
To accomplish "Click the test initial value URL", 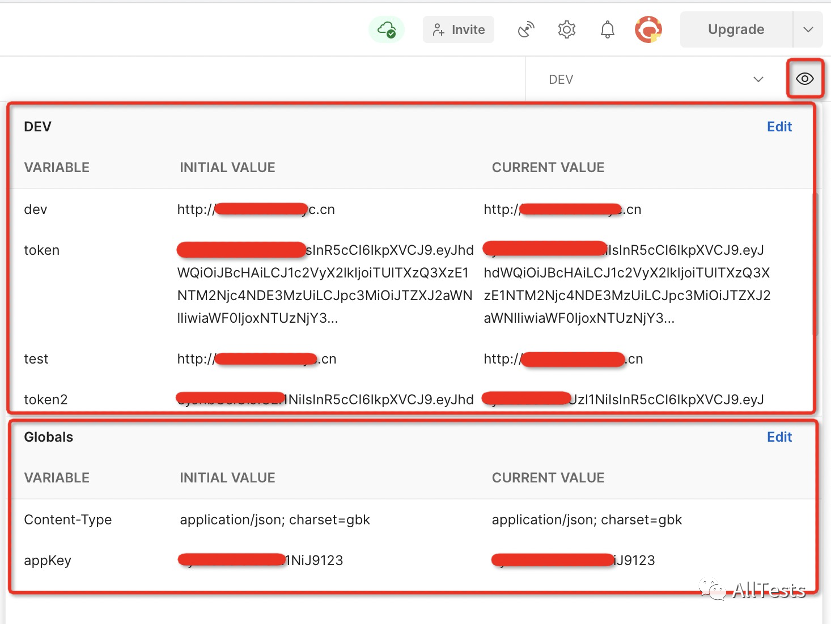I will pyautogui.click(x=257, y=359).
